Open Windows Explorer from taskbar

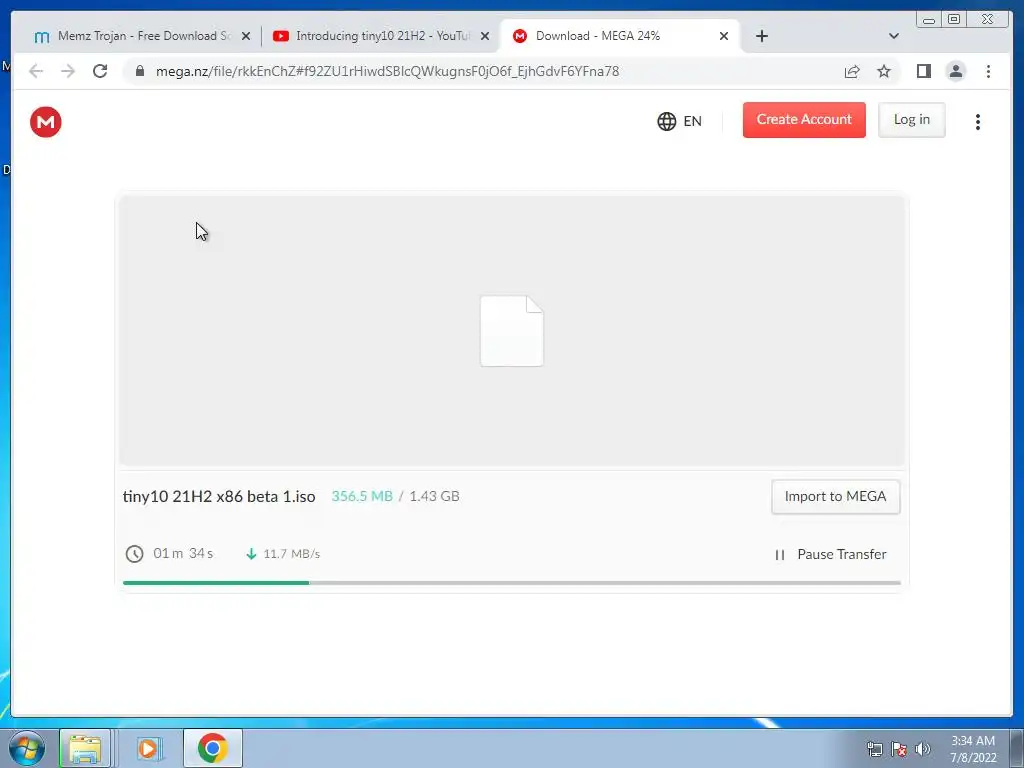tap(85, 748)
